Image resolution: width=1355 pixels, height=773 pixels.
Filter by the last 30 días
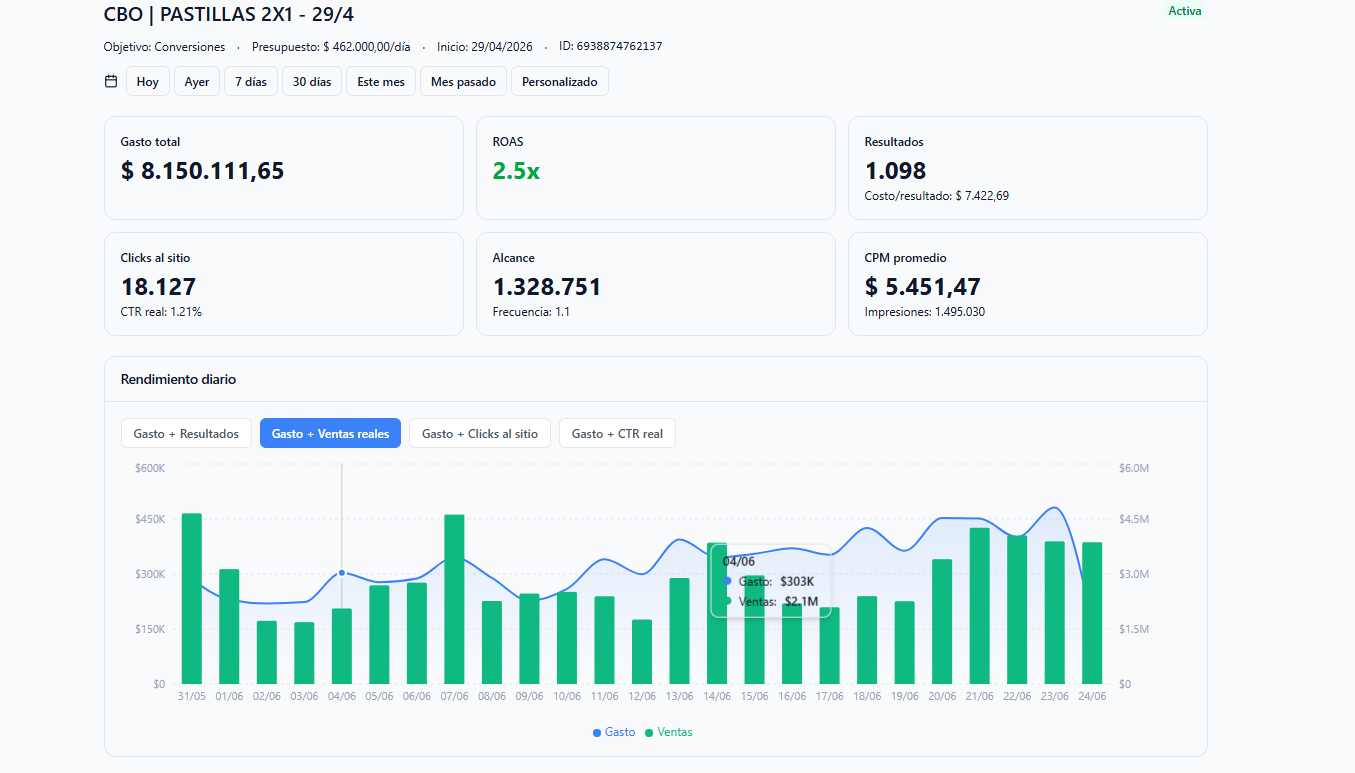312,82
